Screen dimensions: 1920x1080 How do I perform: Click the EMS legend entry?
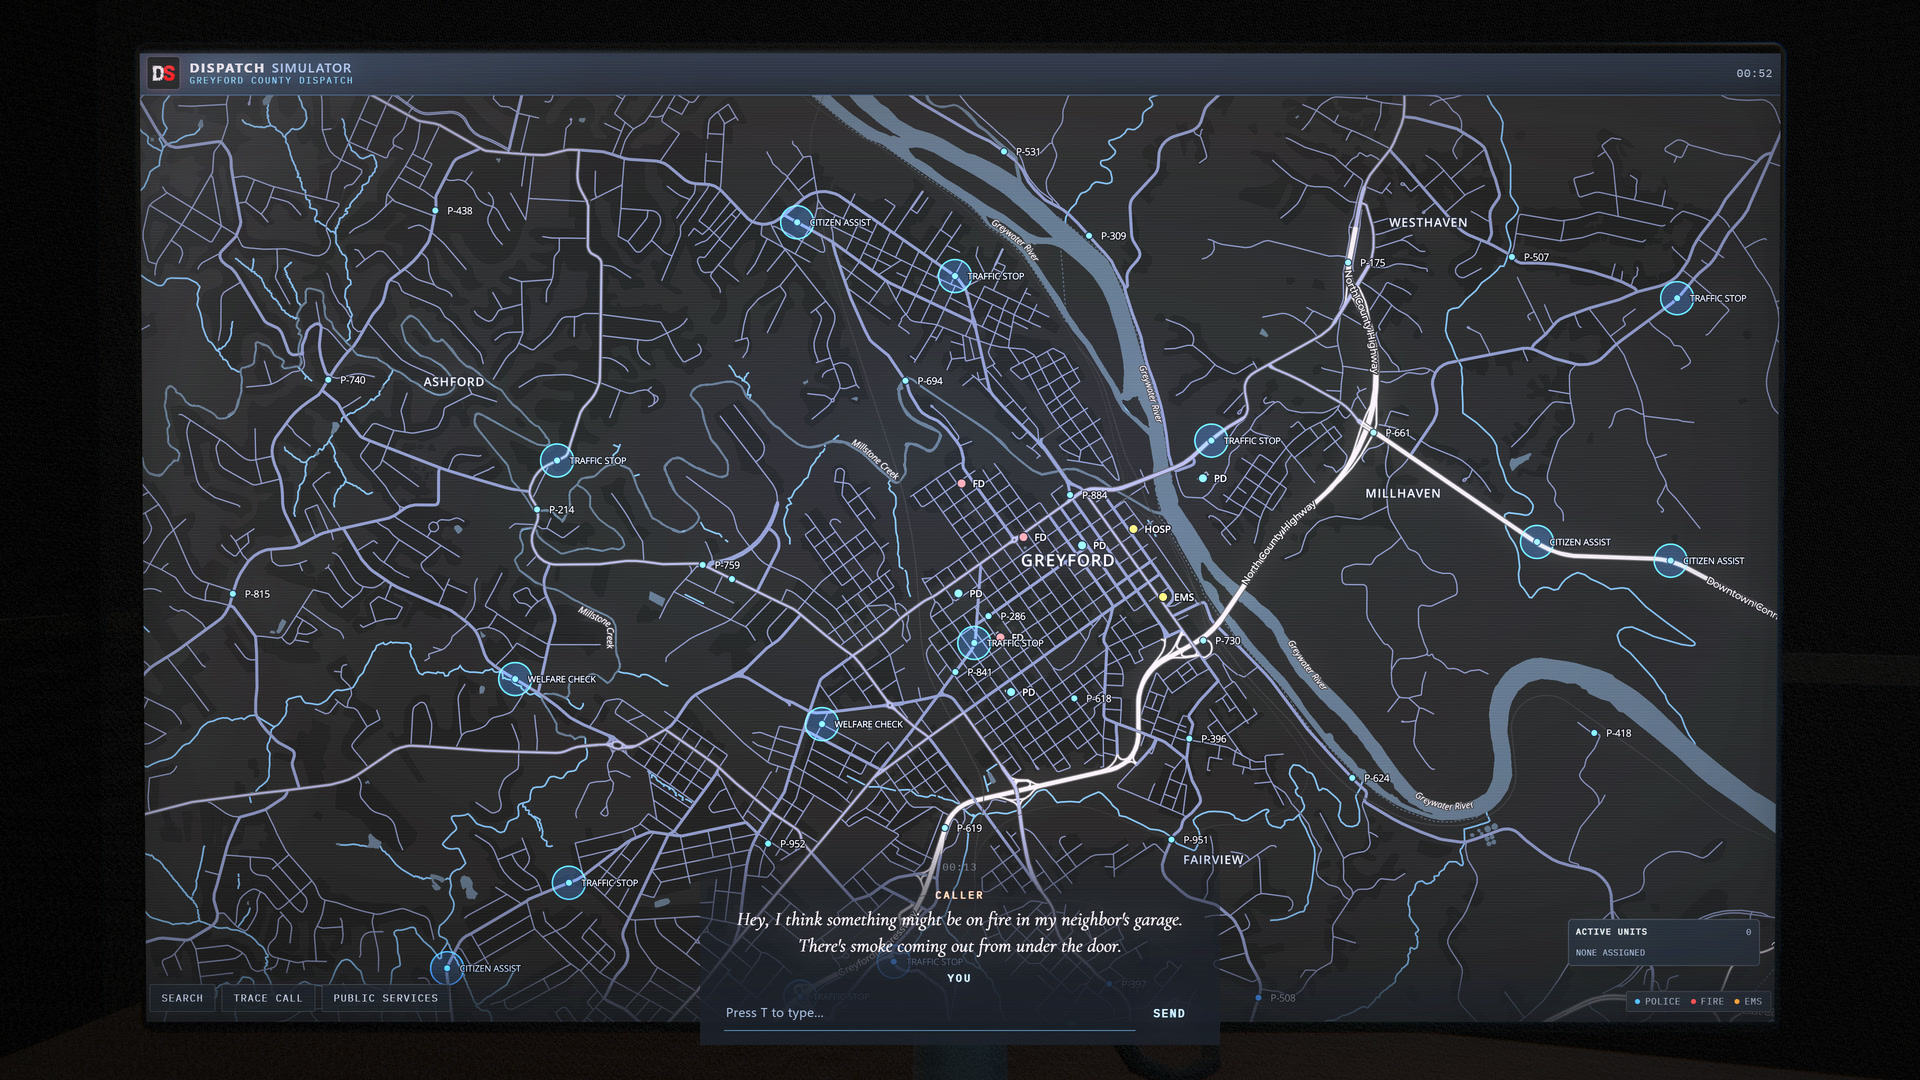pyautogui.click(x=1748, y=1001)
